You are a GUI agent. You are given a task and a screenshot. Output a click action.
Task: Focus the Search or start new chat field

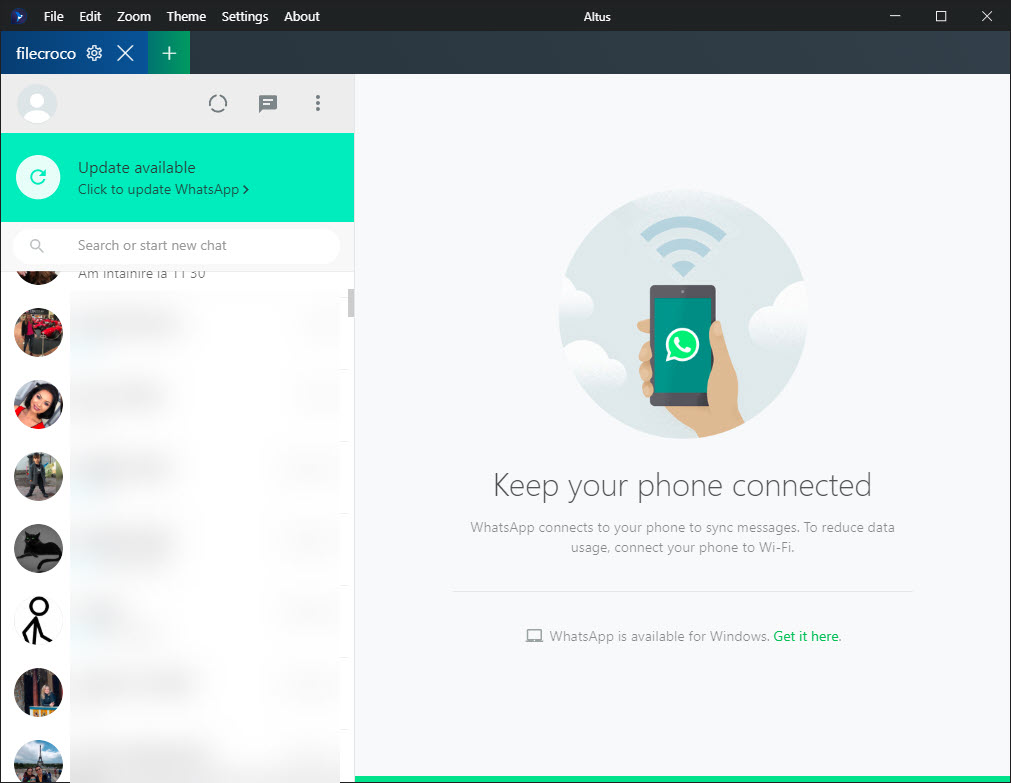pyautogui.click(x=177, y=246)
